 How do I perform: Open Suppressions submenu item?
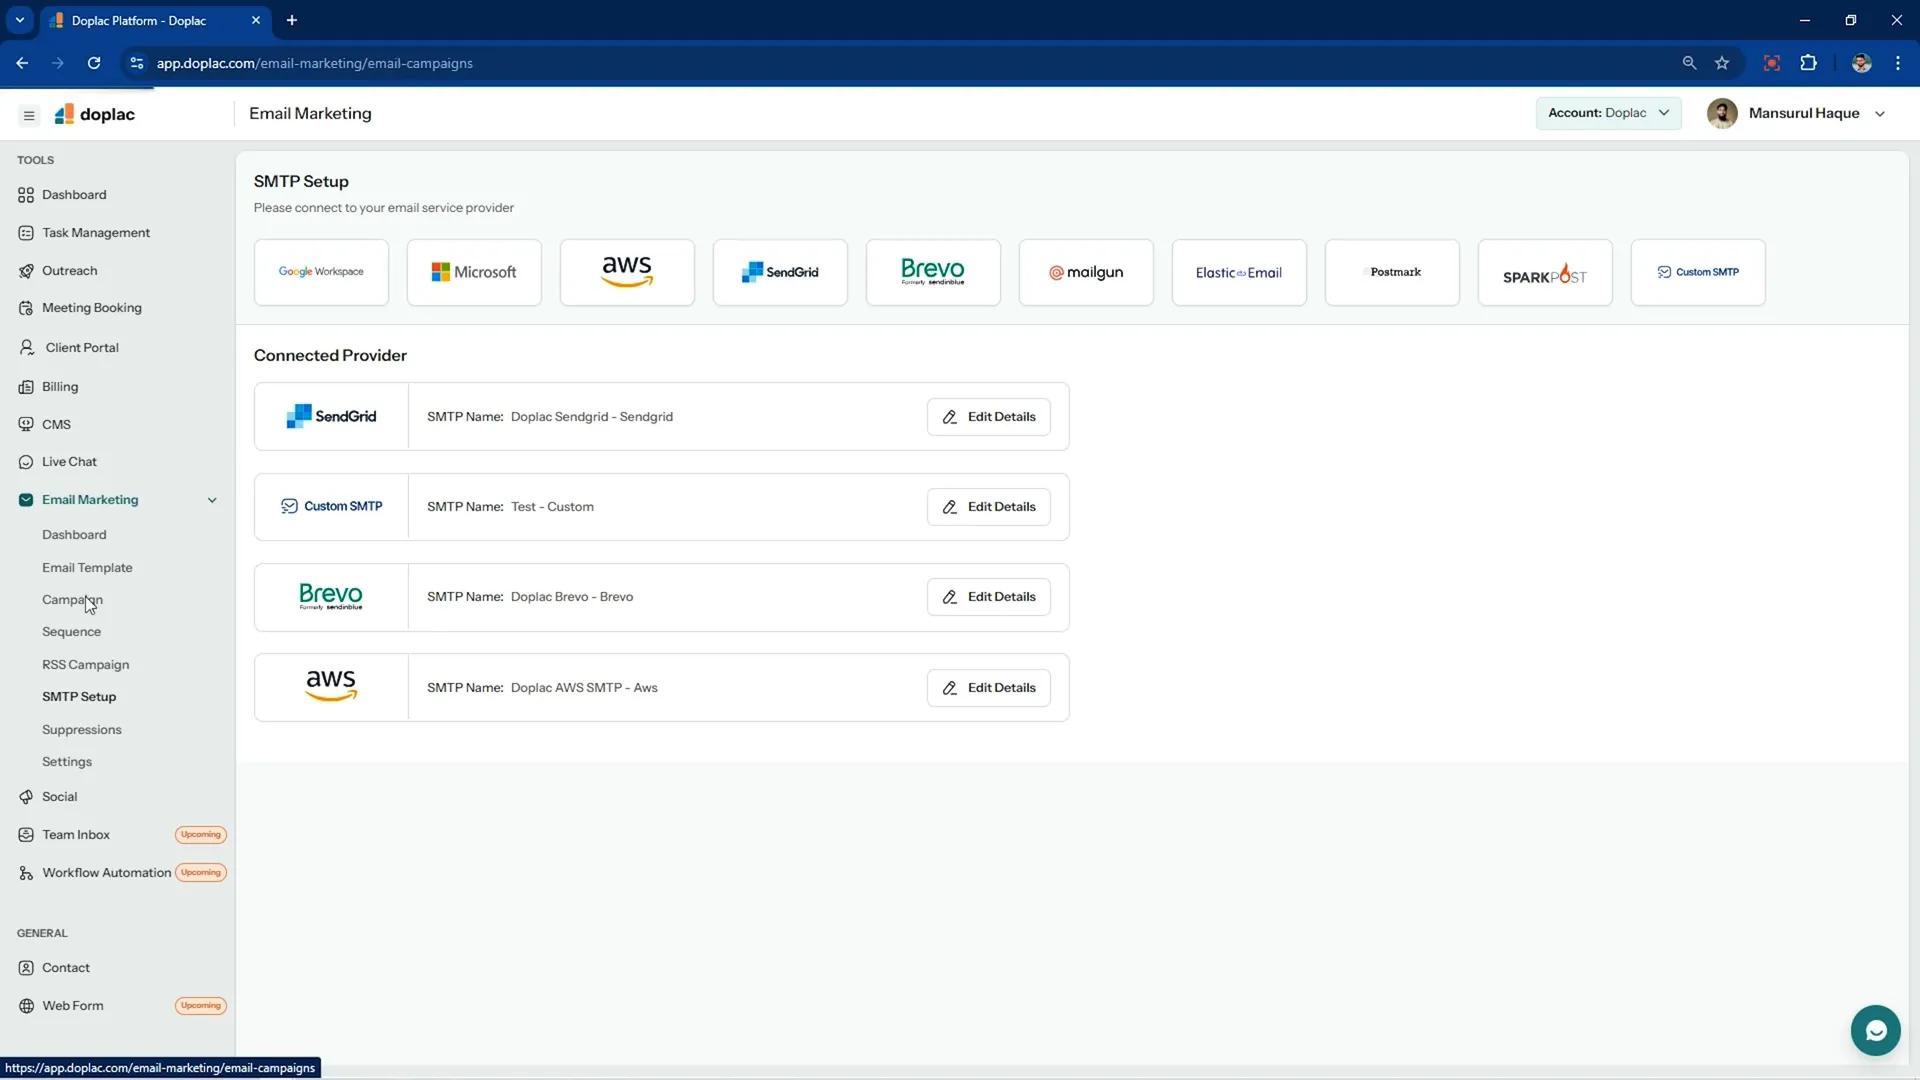[x=82, y=730]
